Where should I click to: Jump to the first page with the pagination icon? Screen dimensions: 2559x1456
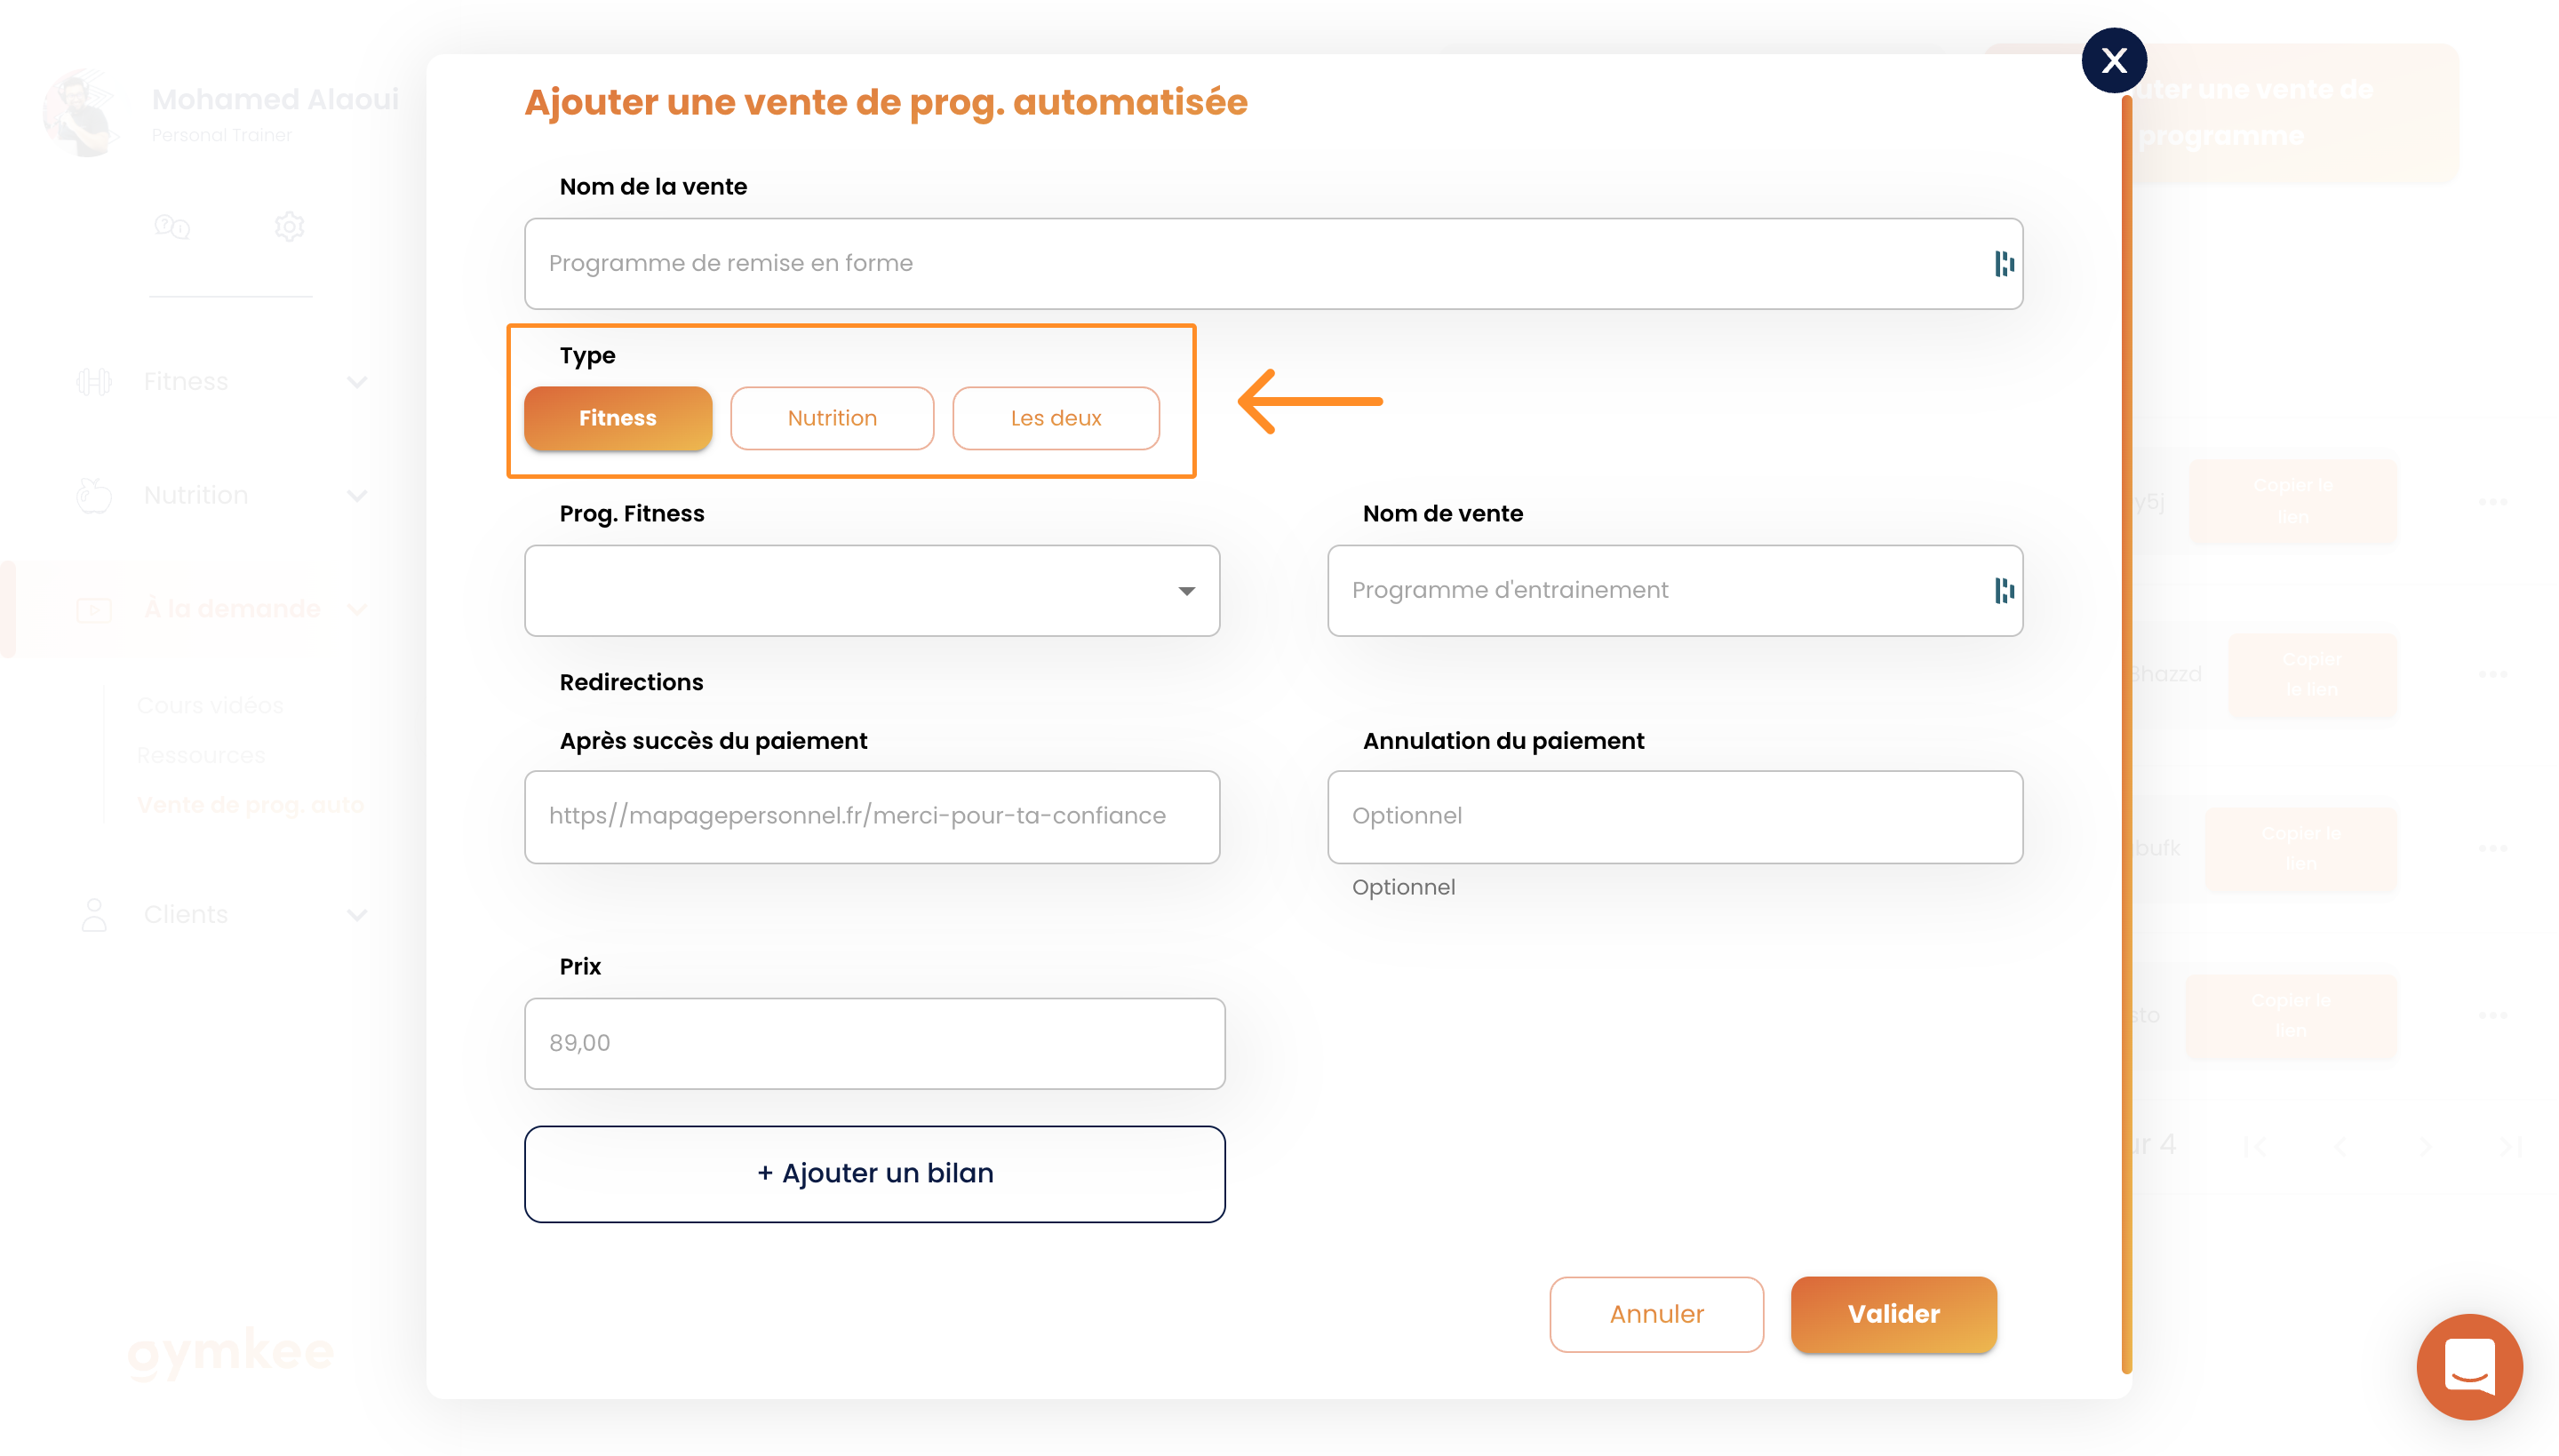(x=2254, y=1146)
